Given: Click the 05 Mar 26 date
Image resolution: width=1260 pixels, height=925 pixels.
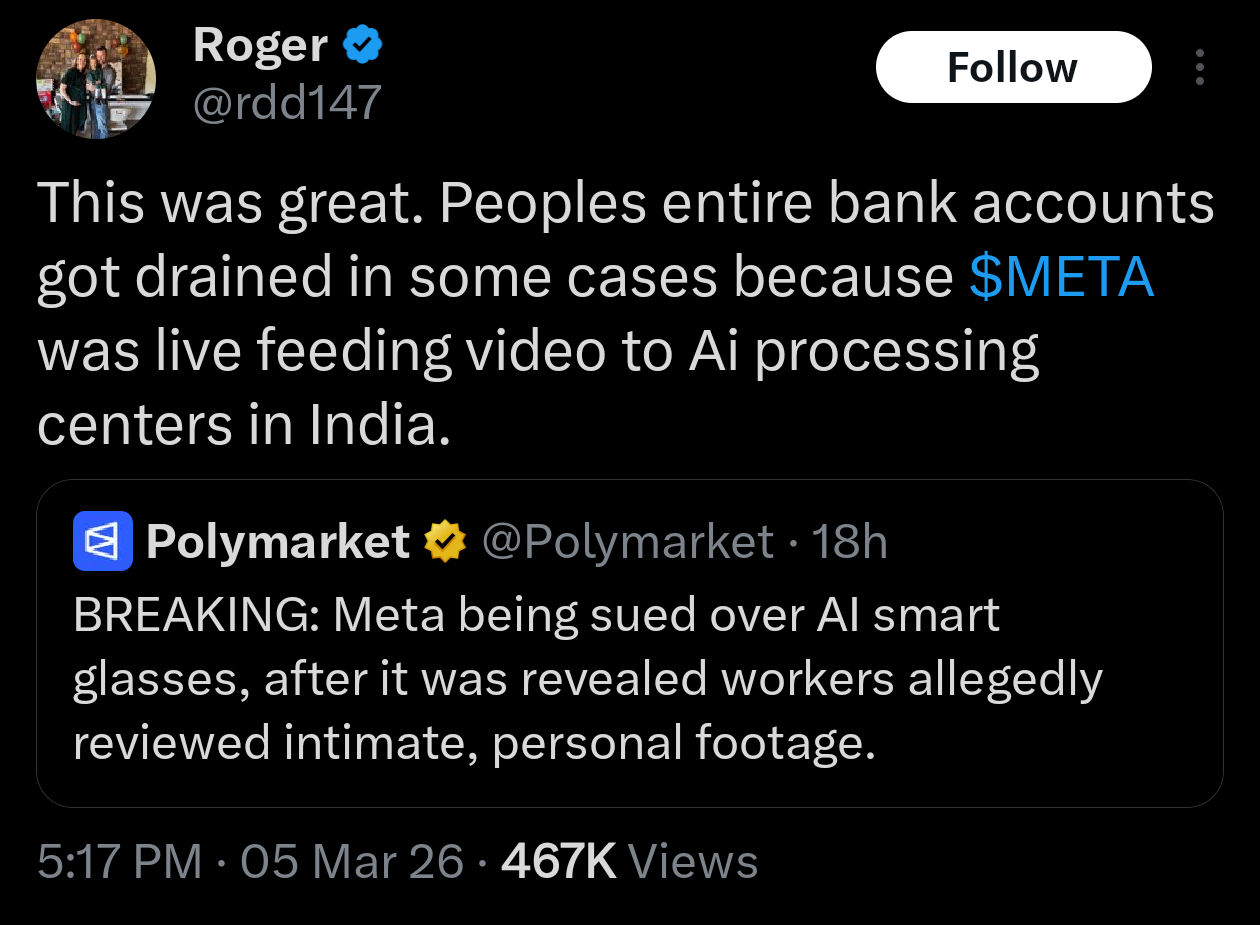Looking at the screenshot, I should [352, 861].
